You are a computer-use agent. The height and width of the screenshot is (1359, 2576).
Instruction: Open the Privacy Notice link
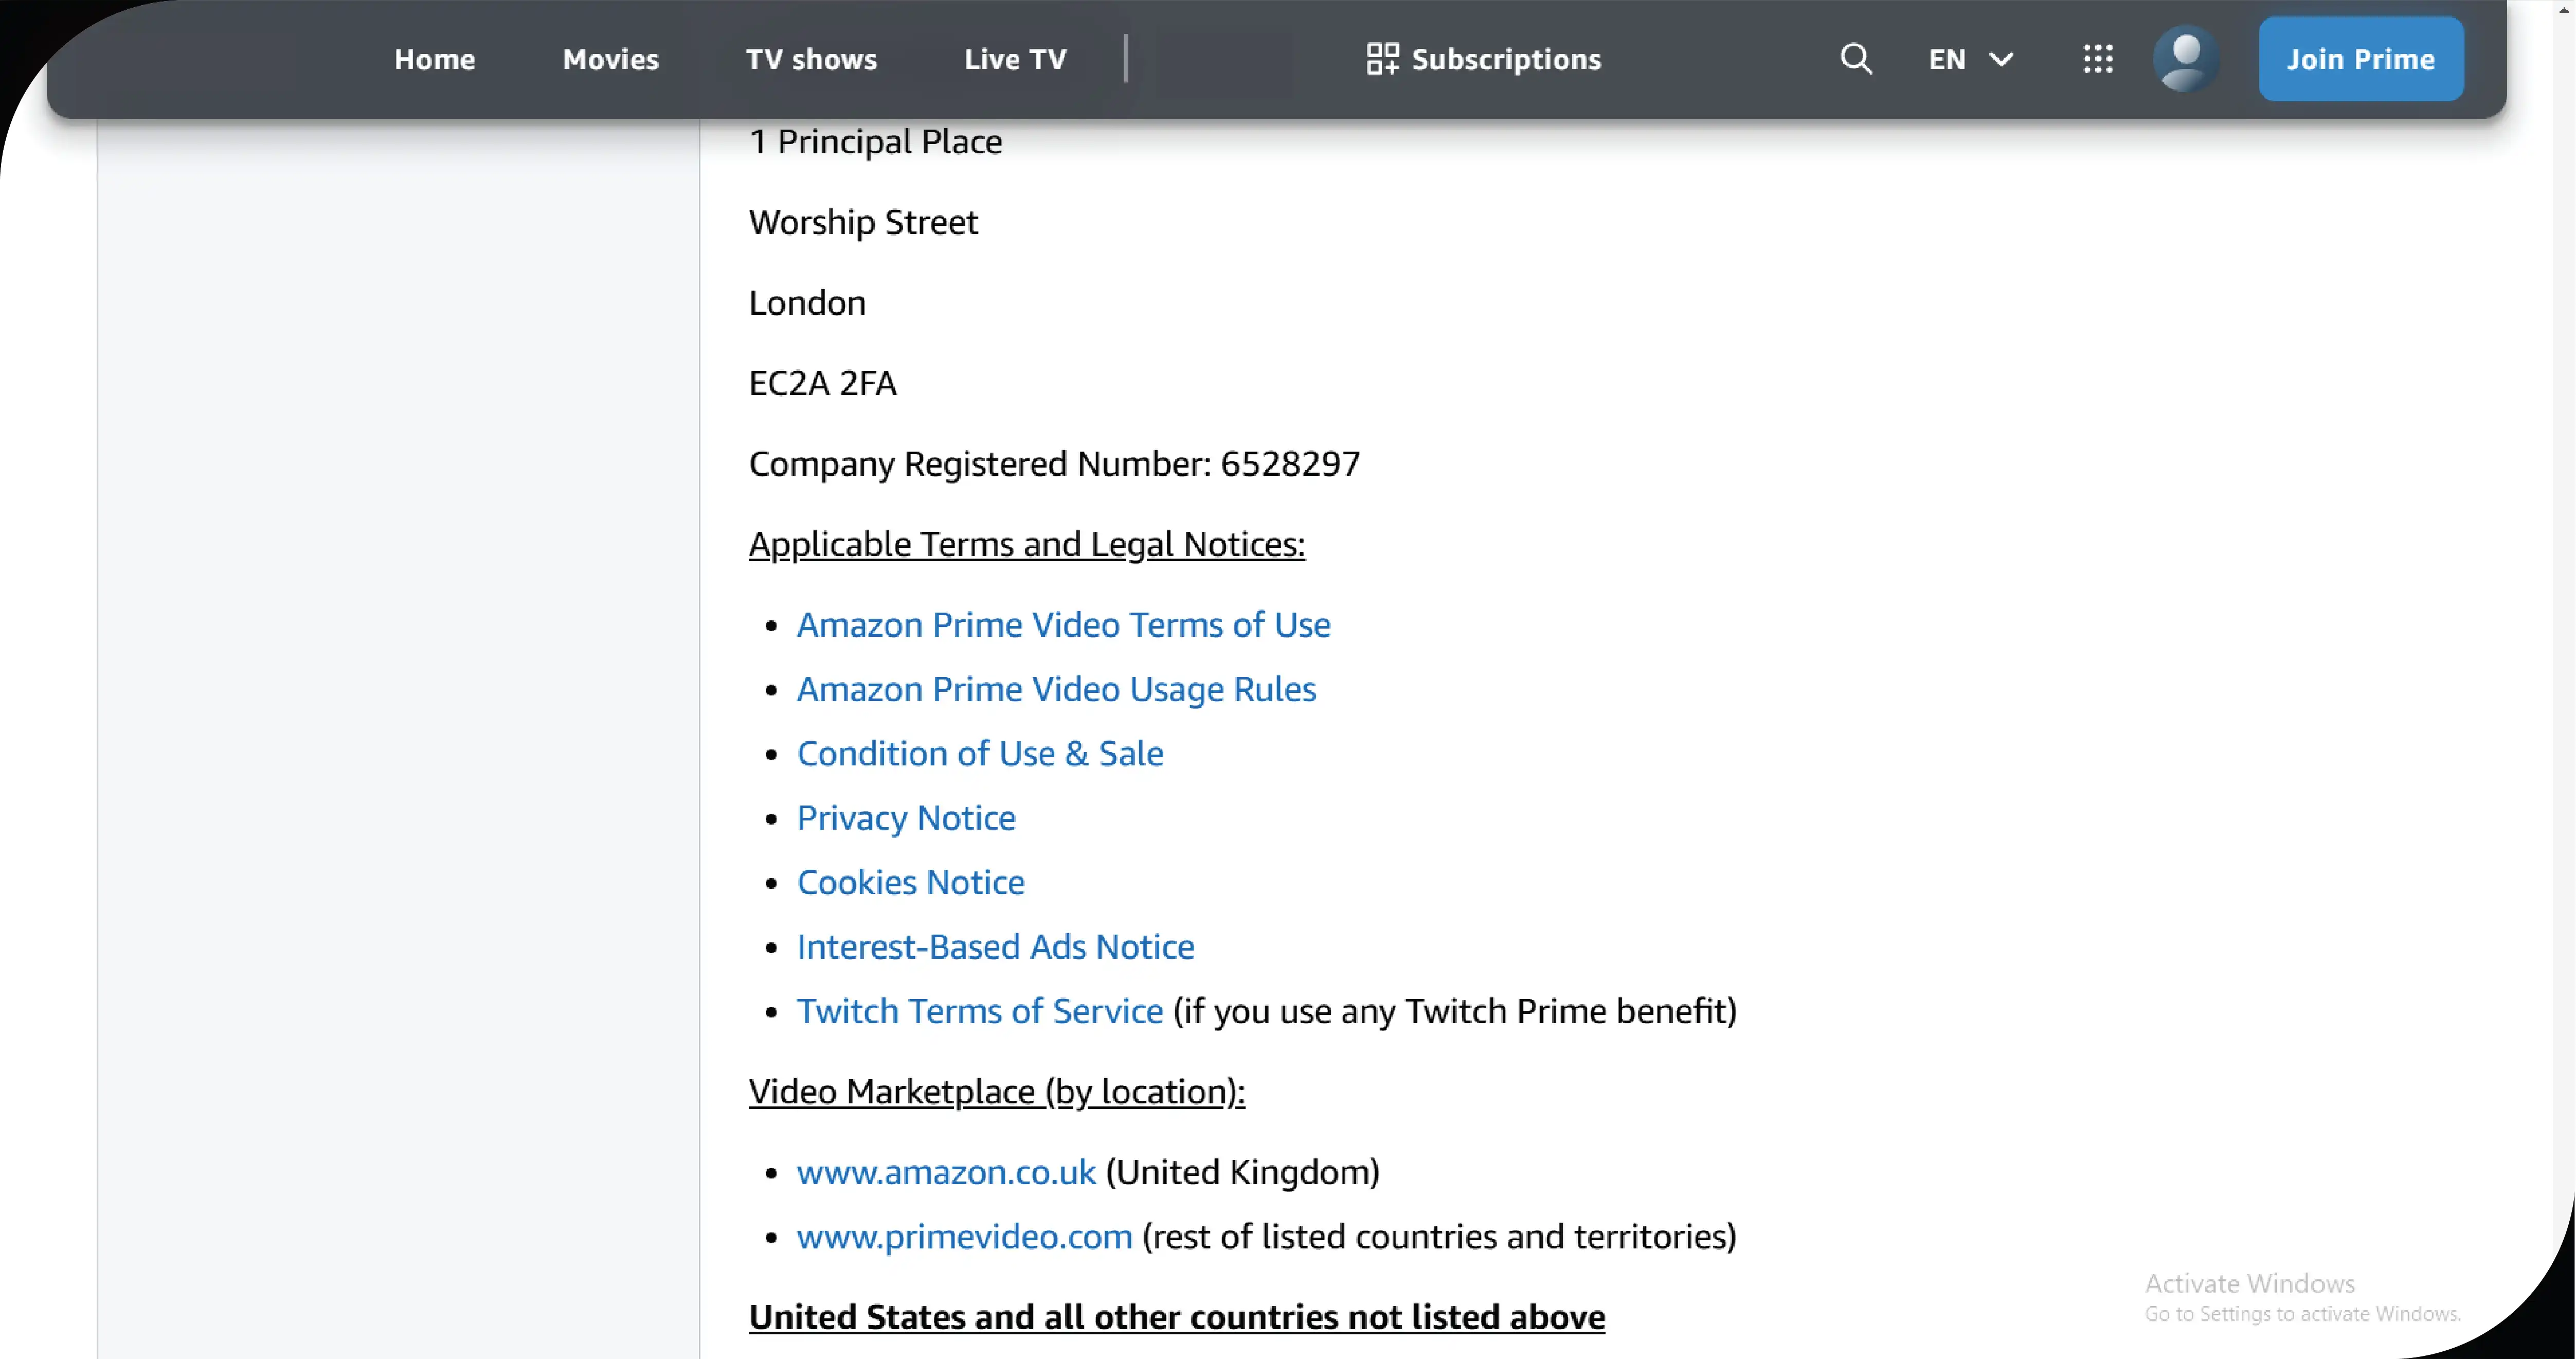906,818
